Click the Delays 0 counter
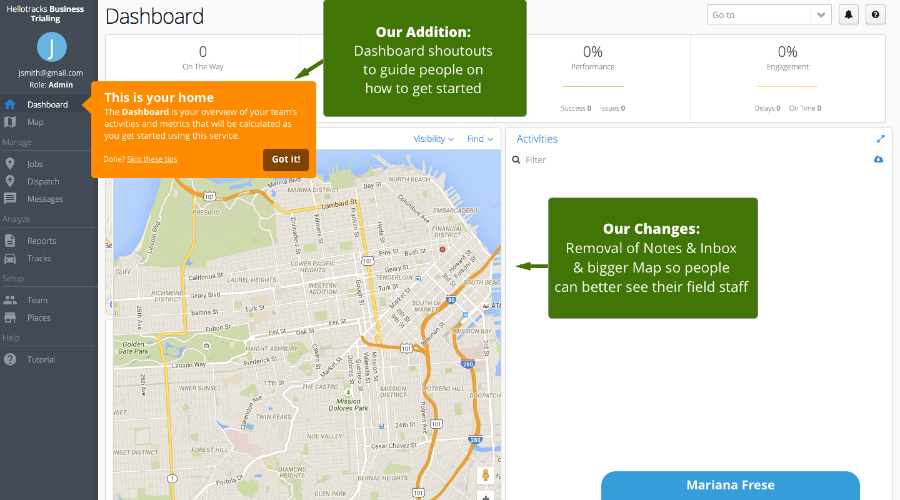Image resolution: width=900 pixels, height=500 pixels. click(767, 108)
